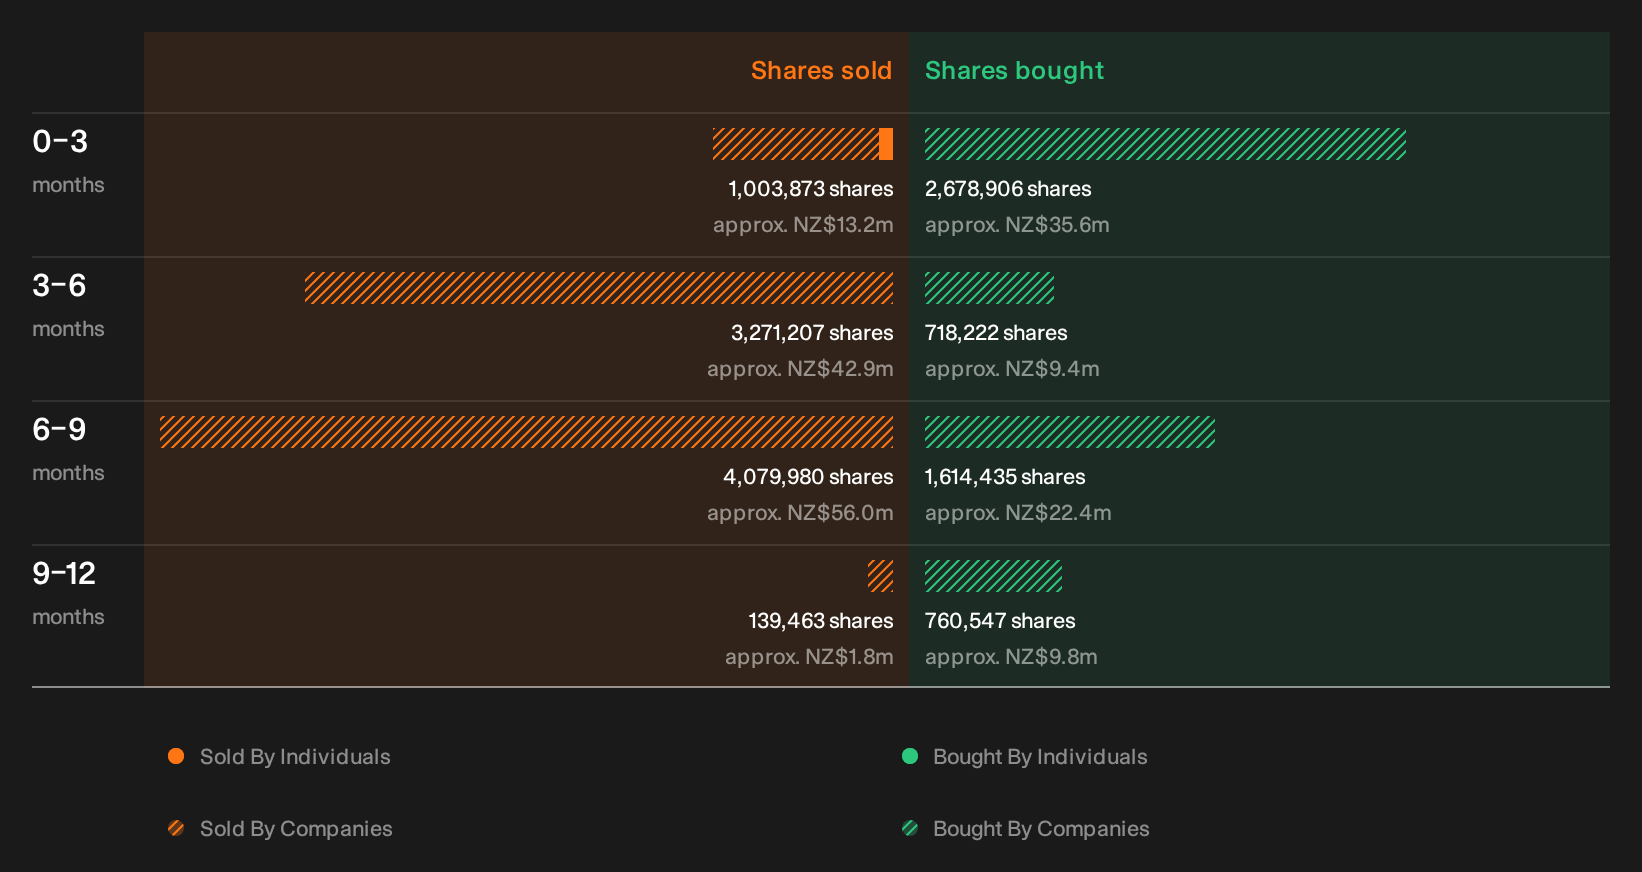The width and height of the screenshot is (1642, 872).
Task: Click the approx. NZ$9.4m amount
Action: 1012,369
